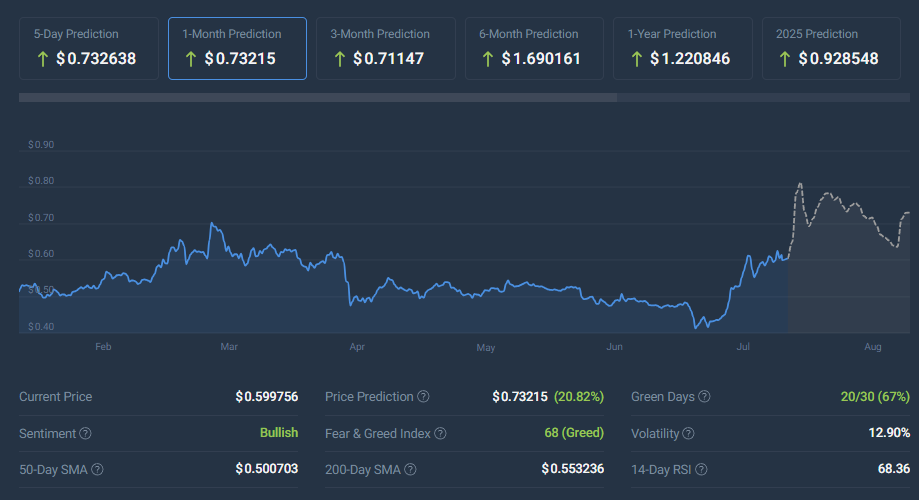Click the dashed forecast peak on the chart
The height and width of the screenshot is (500, 919).
pos(799,184)
